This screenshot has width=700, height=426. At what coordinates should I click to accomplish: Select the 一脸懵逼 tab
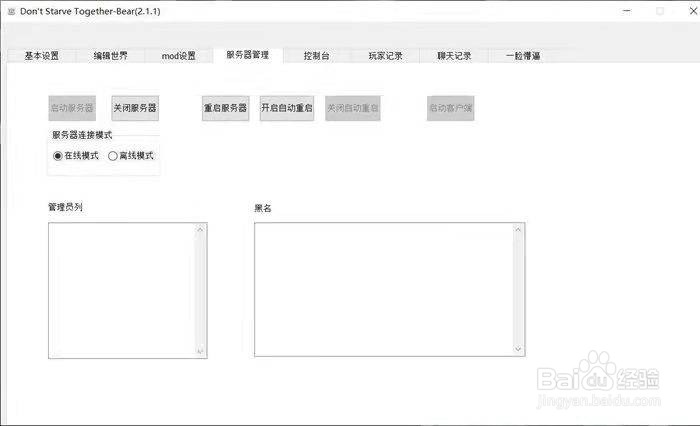click(x=523, y=56)
